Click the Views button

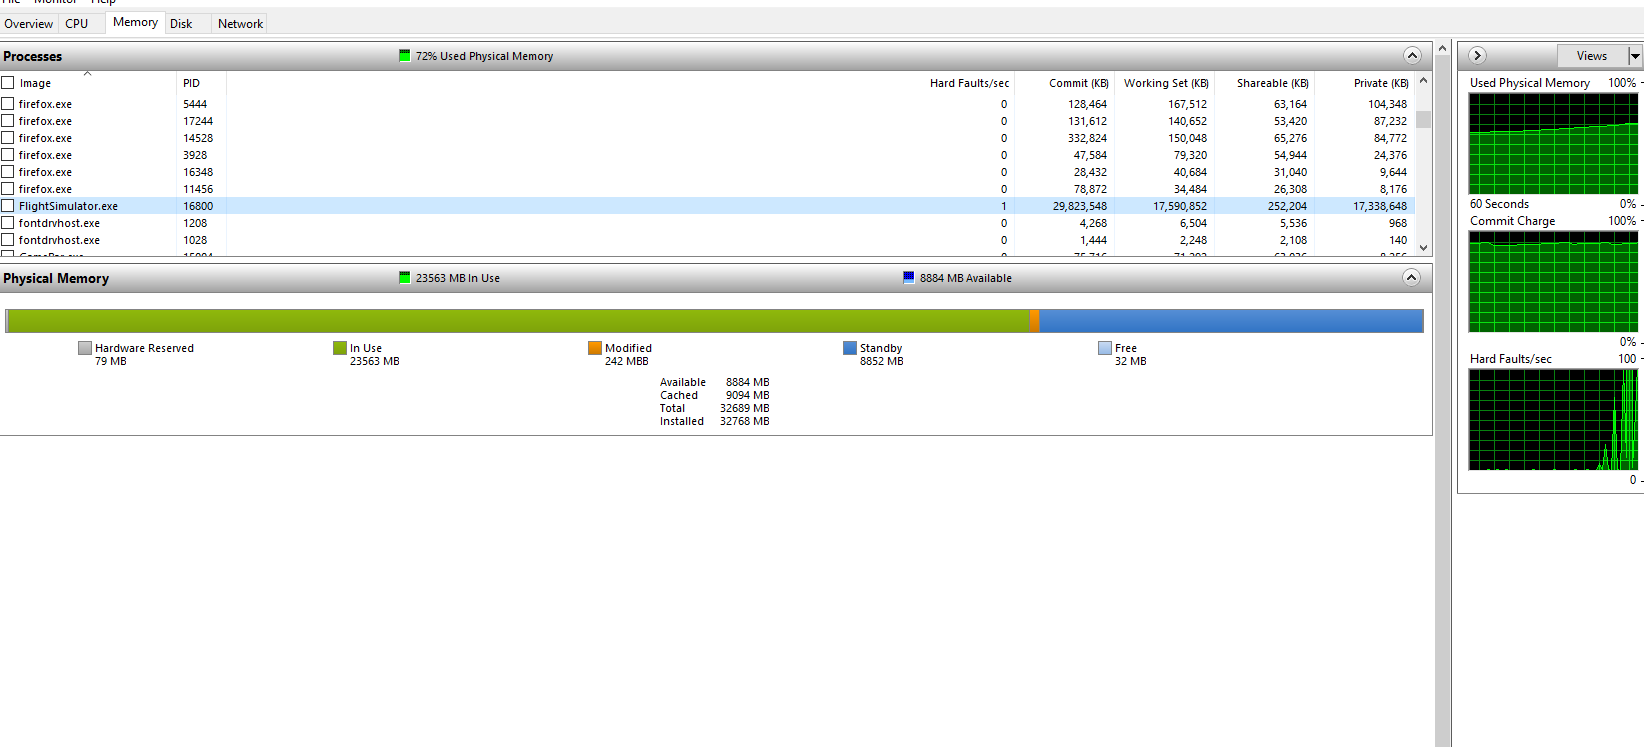click(x=1591, y=56)
